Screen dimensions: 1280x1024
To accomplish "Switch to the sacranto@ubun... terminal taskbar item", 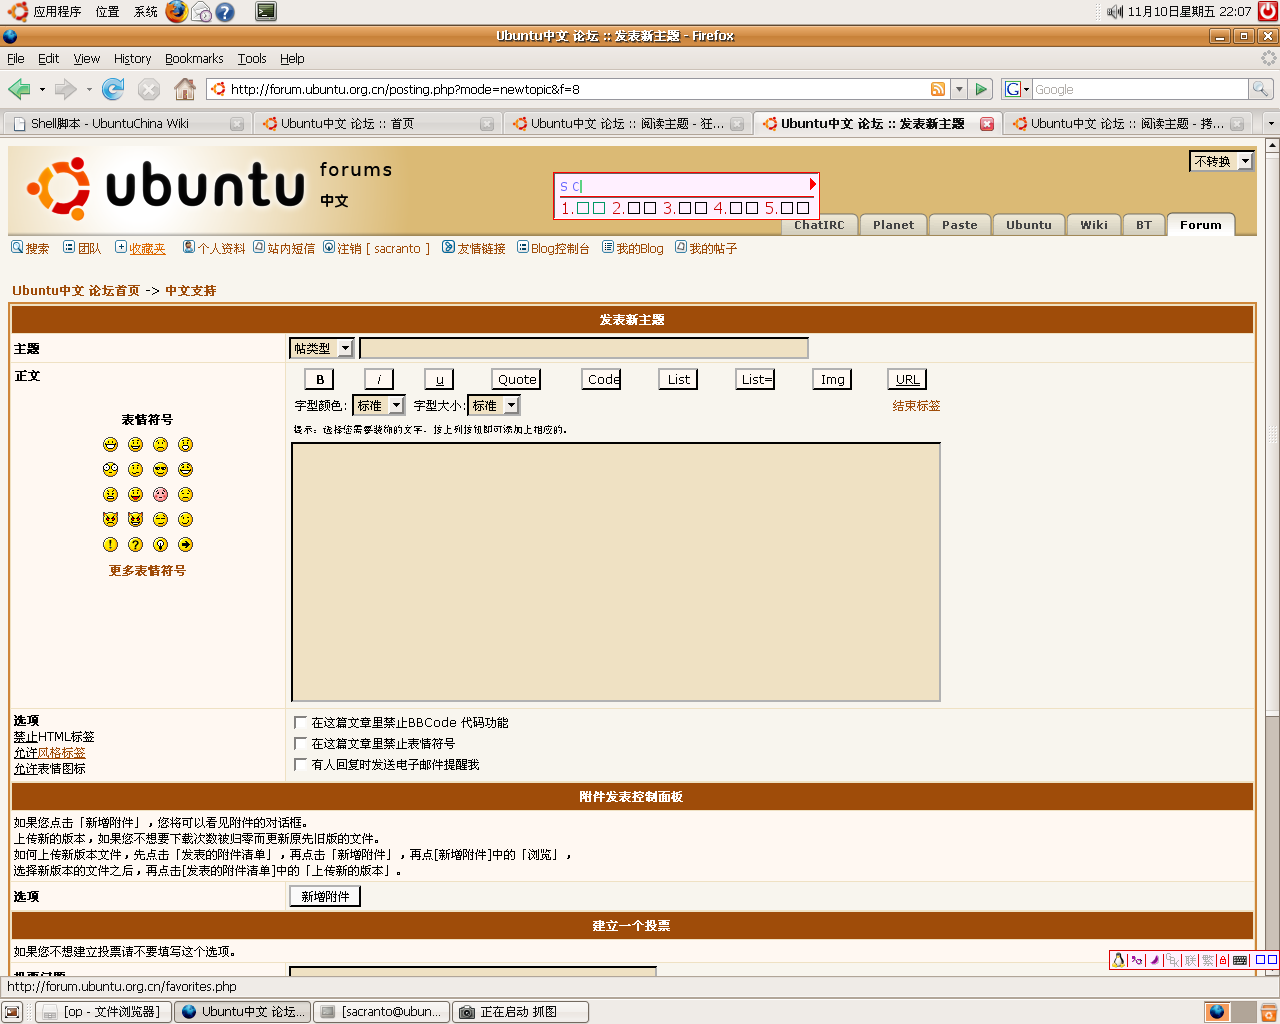I will (382, 1012).
